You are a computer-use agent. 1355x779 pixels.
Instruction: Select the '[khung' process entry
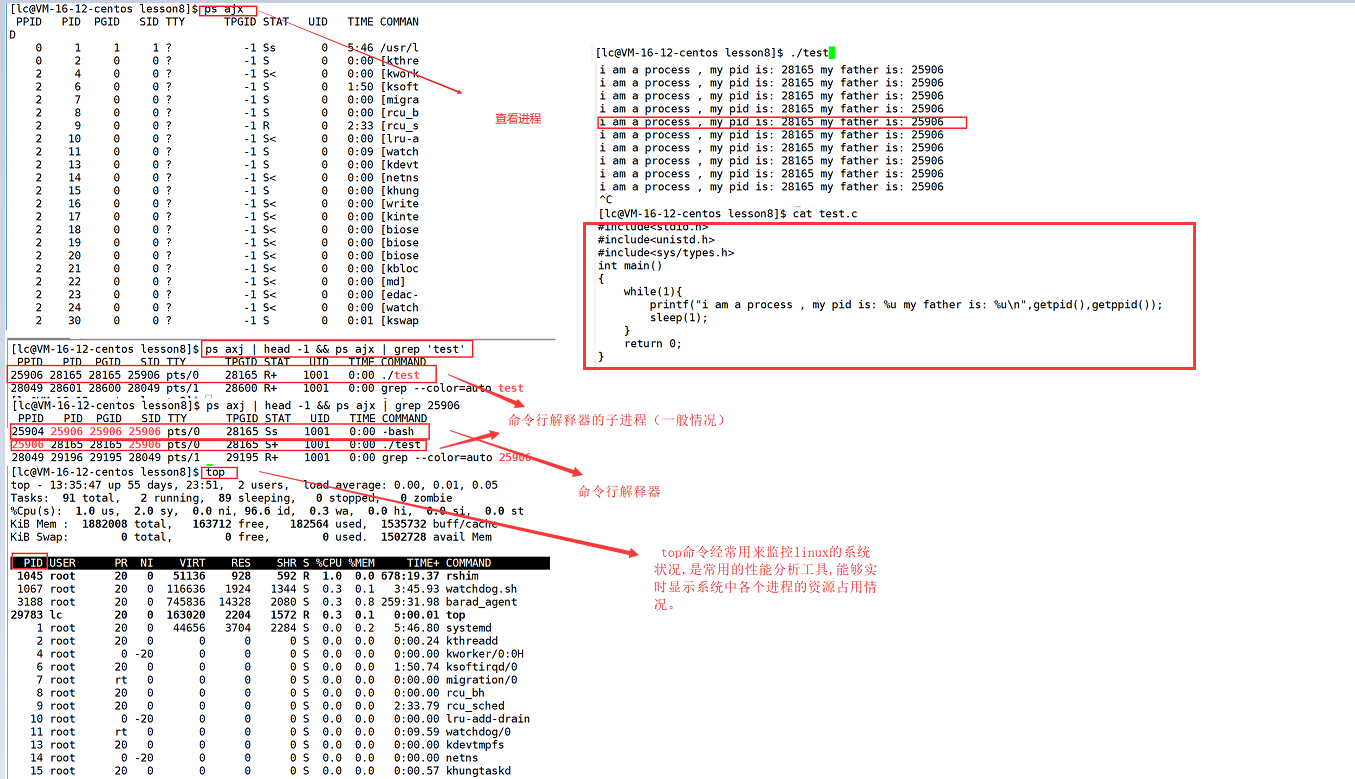pos(399,191)
